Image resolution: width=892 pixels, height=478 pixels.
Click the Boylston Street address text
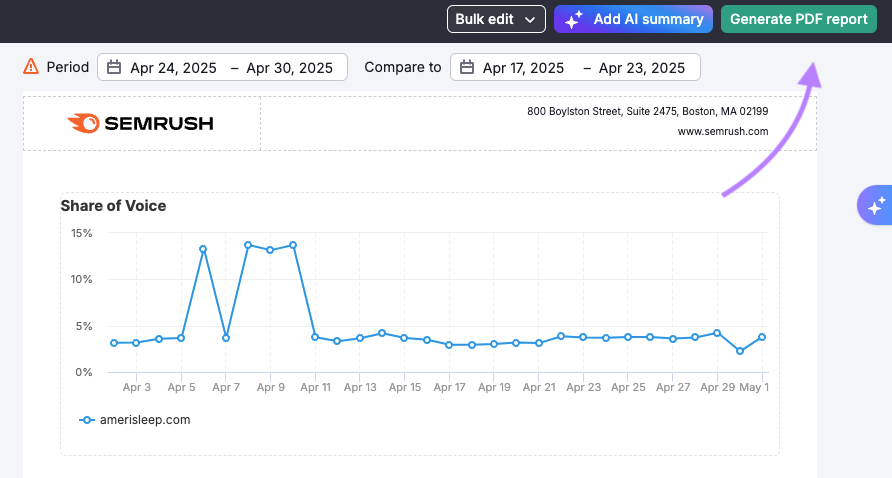click(647, 111)
